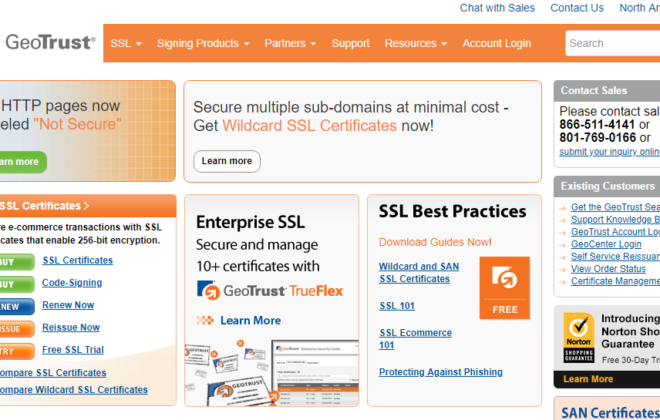This screenshot has width=660, height=420.
Task: Click the Reissue Now link
Action: tap(71, 327)
